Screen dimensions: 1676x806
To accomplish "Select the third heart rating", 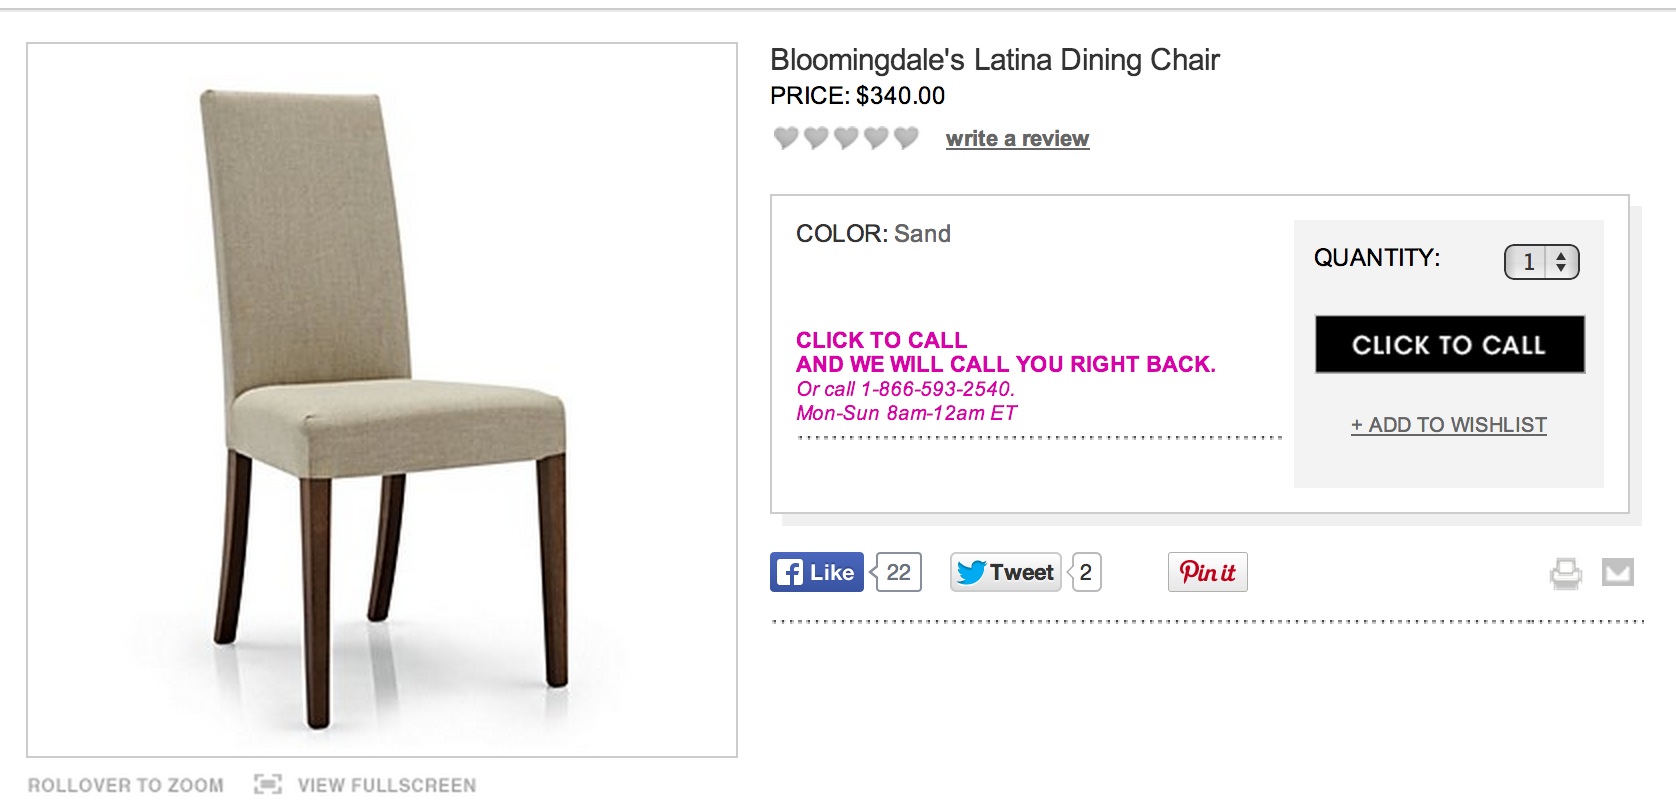I will 846,138.
